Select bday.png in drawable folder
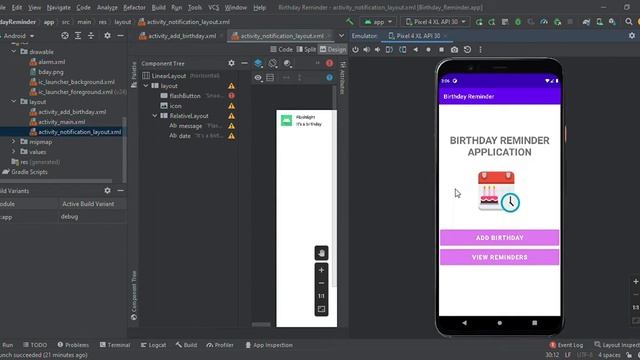Image resolution: width=640 pixels, height=360 pixels. coord(51,72)
